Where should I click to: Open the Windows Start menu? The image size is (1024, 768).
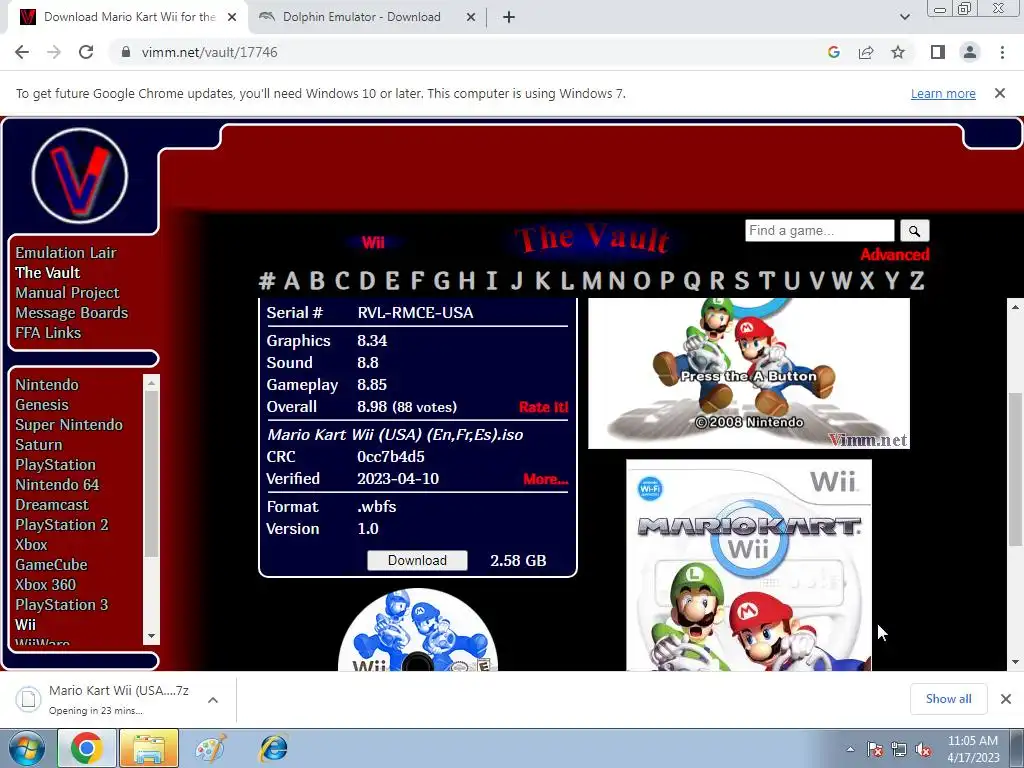26,748
